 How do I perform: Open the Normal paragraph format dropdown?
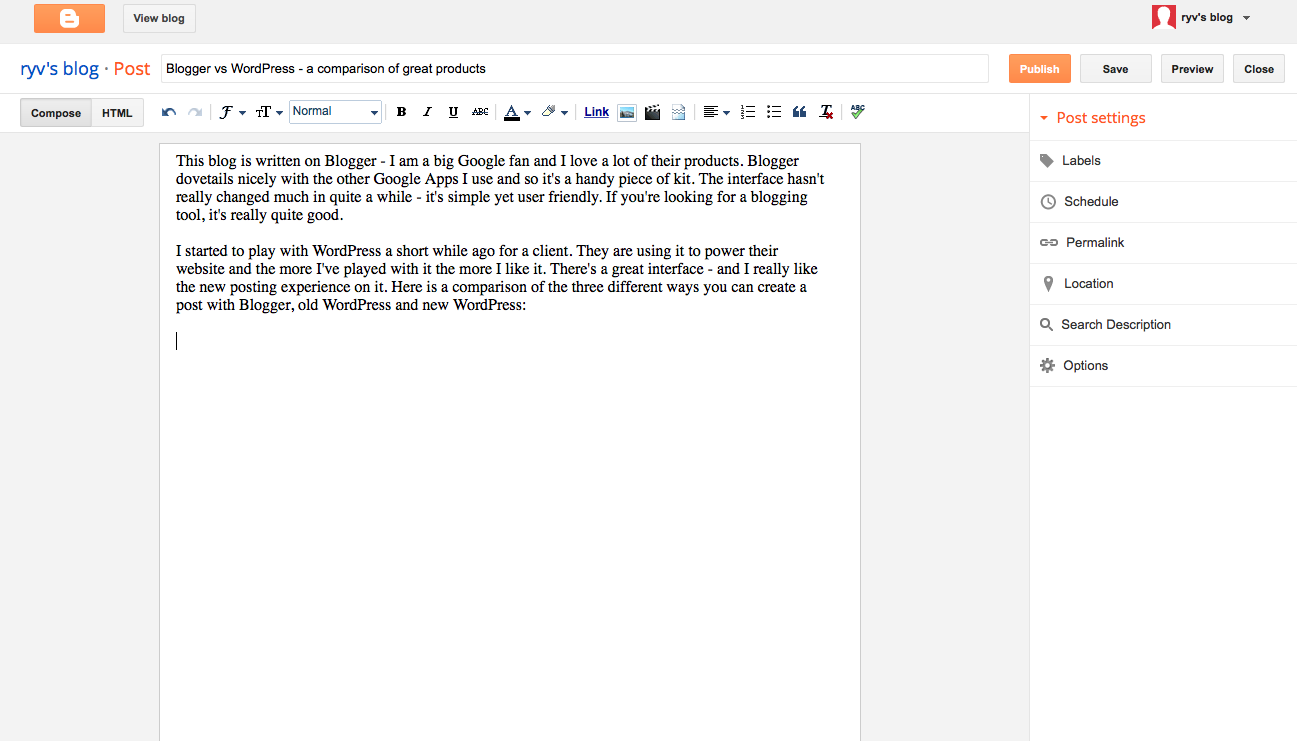coord(335,112)
